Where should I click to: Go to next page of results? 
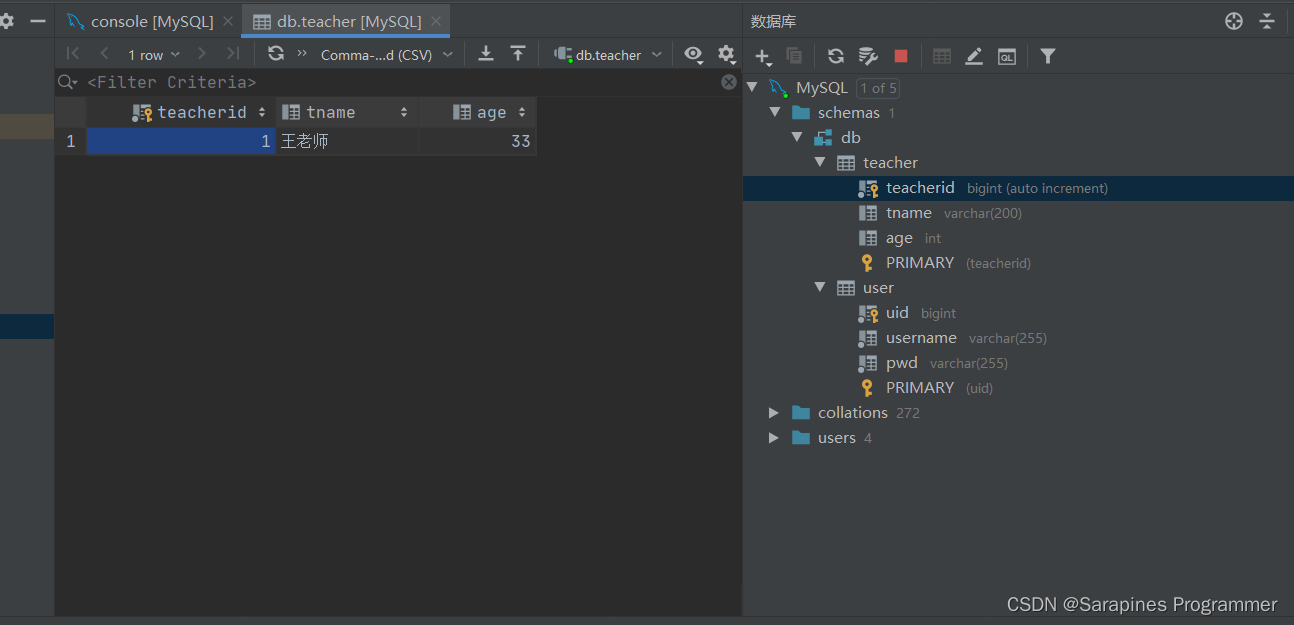(202, 54)
